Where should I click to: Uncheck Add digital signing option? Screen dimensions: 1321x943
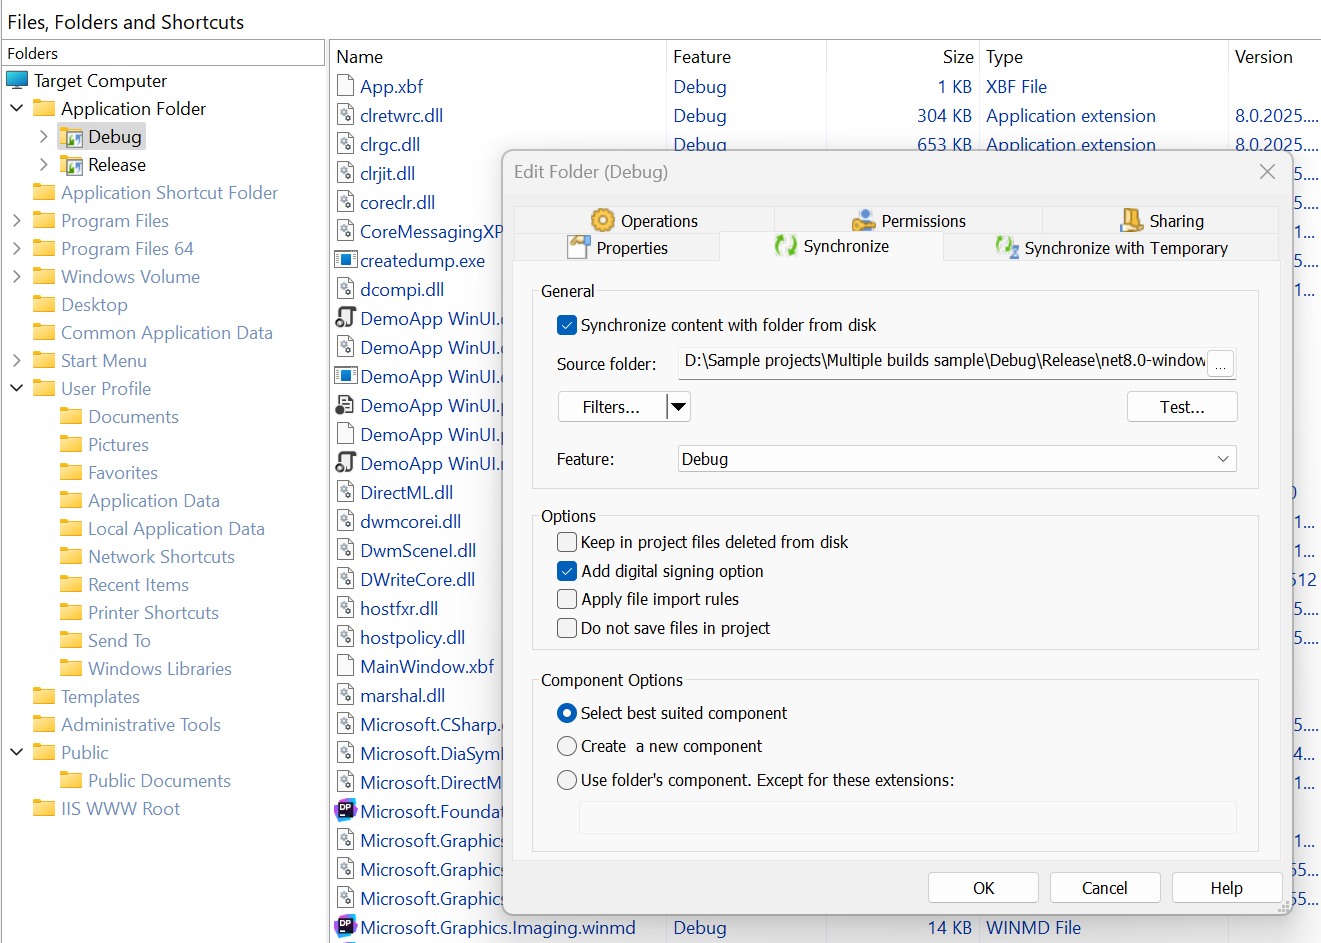click(x=567, y=571)
